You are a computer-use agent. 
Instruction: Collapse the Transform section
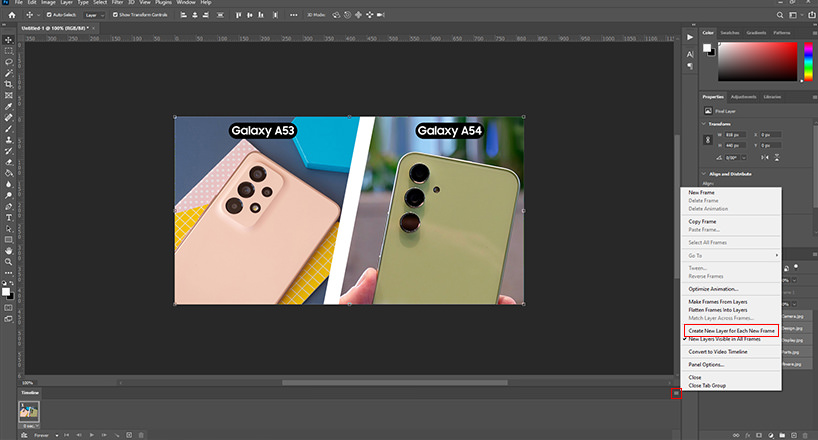click(704, 124)
